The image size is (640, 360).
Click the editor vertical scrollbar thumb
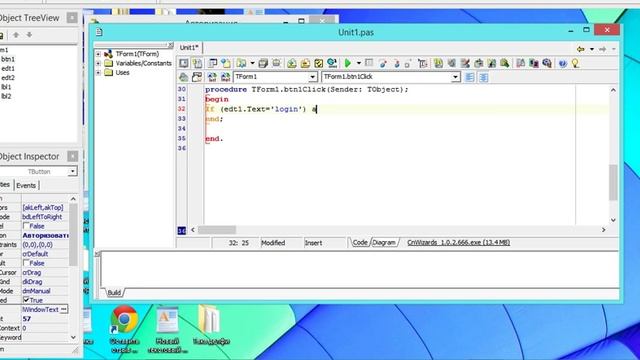(x=613, y=182)
